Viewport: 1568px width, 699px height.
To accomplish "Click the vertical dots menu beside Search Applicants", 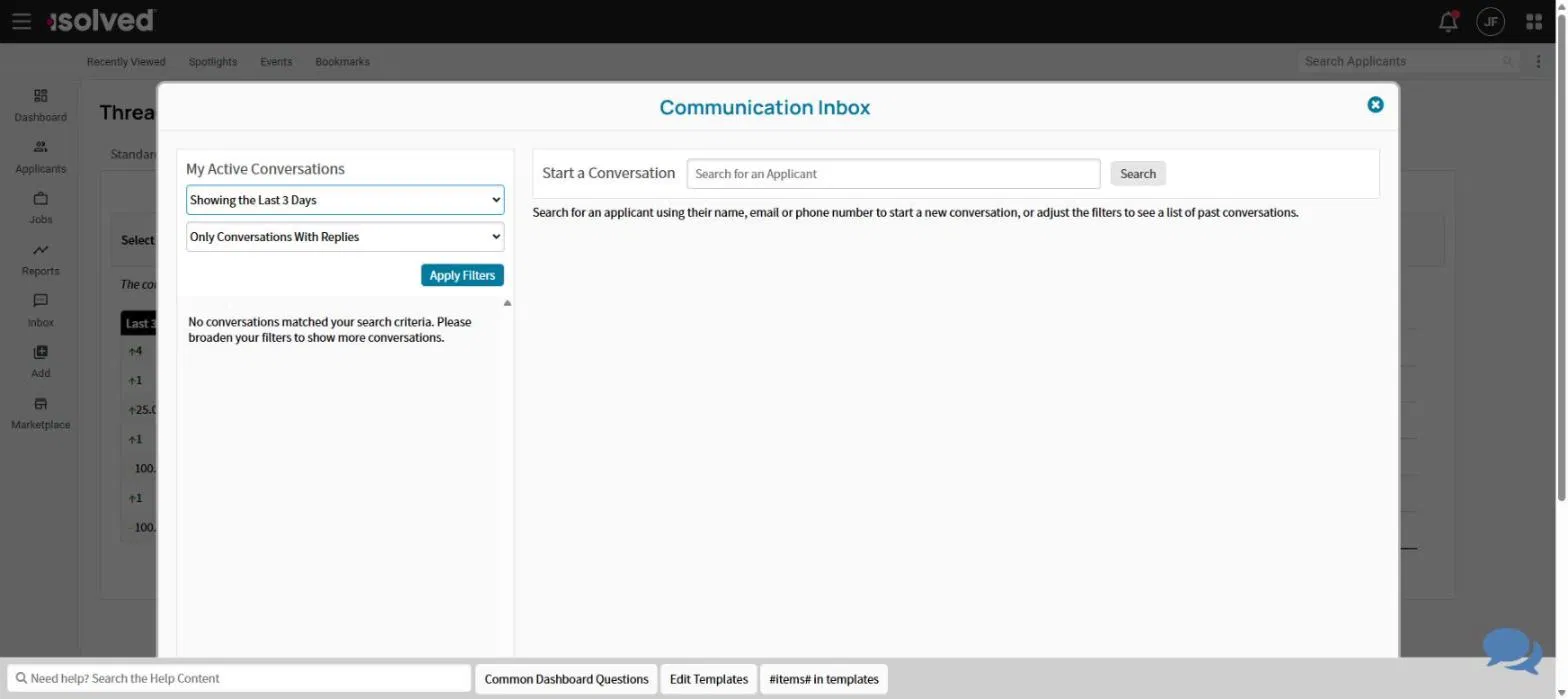I will pyautogui.click(x=1538, y=61).
